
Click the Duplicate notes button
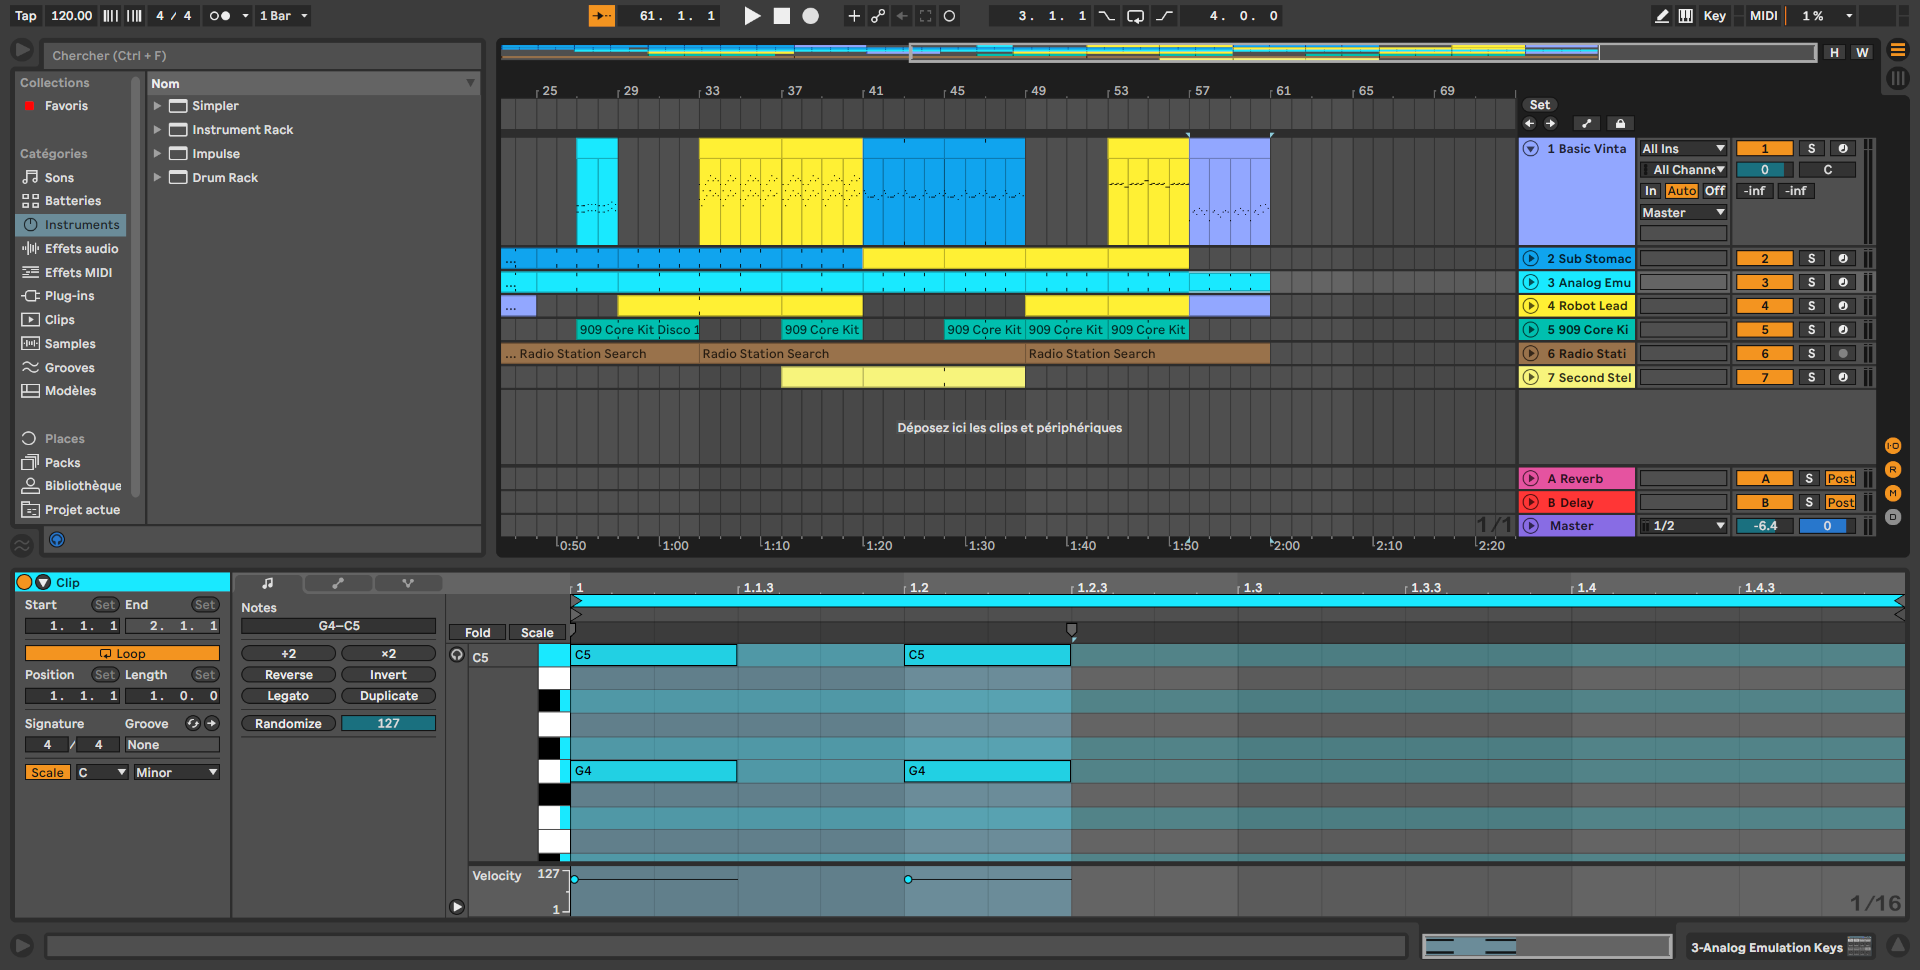[x=388, y=696]
